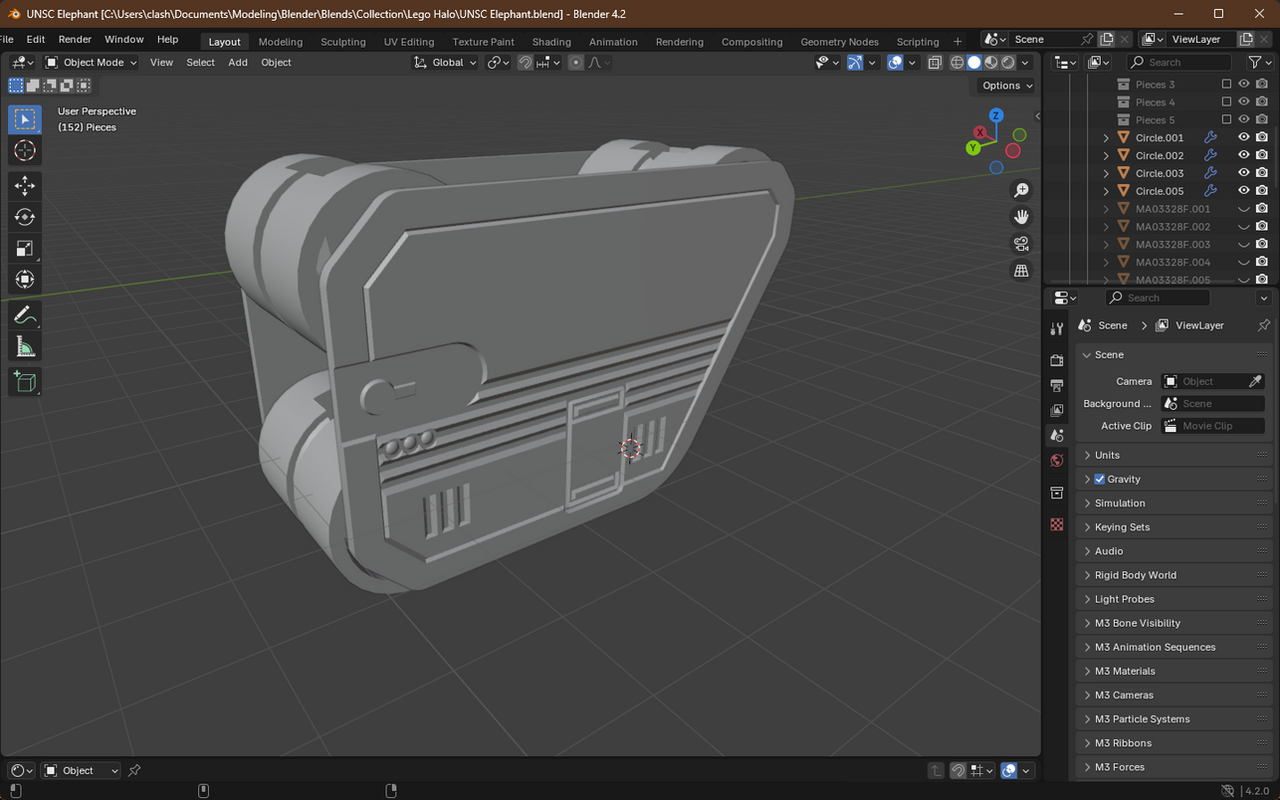Click the outliner search field
The image size is (1280, 800).
click(x=1179, y=62)
